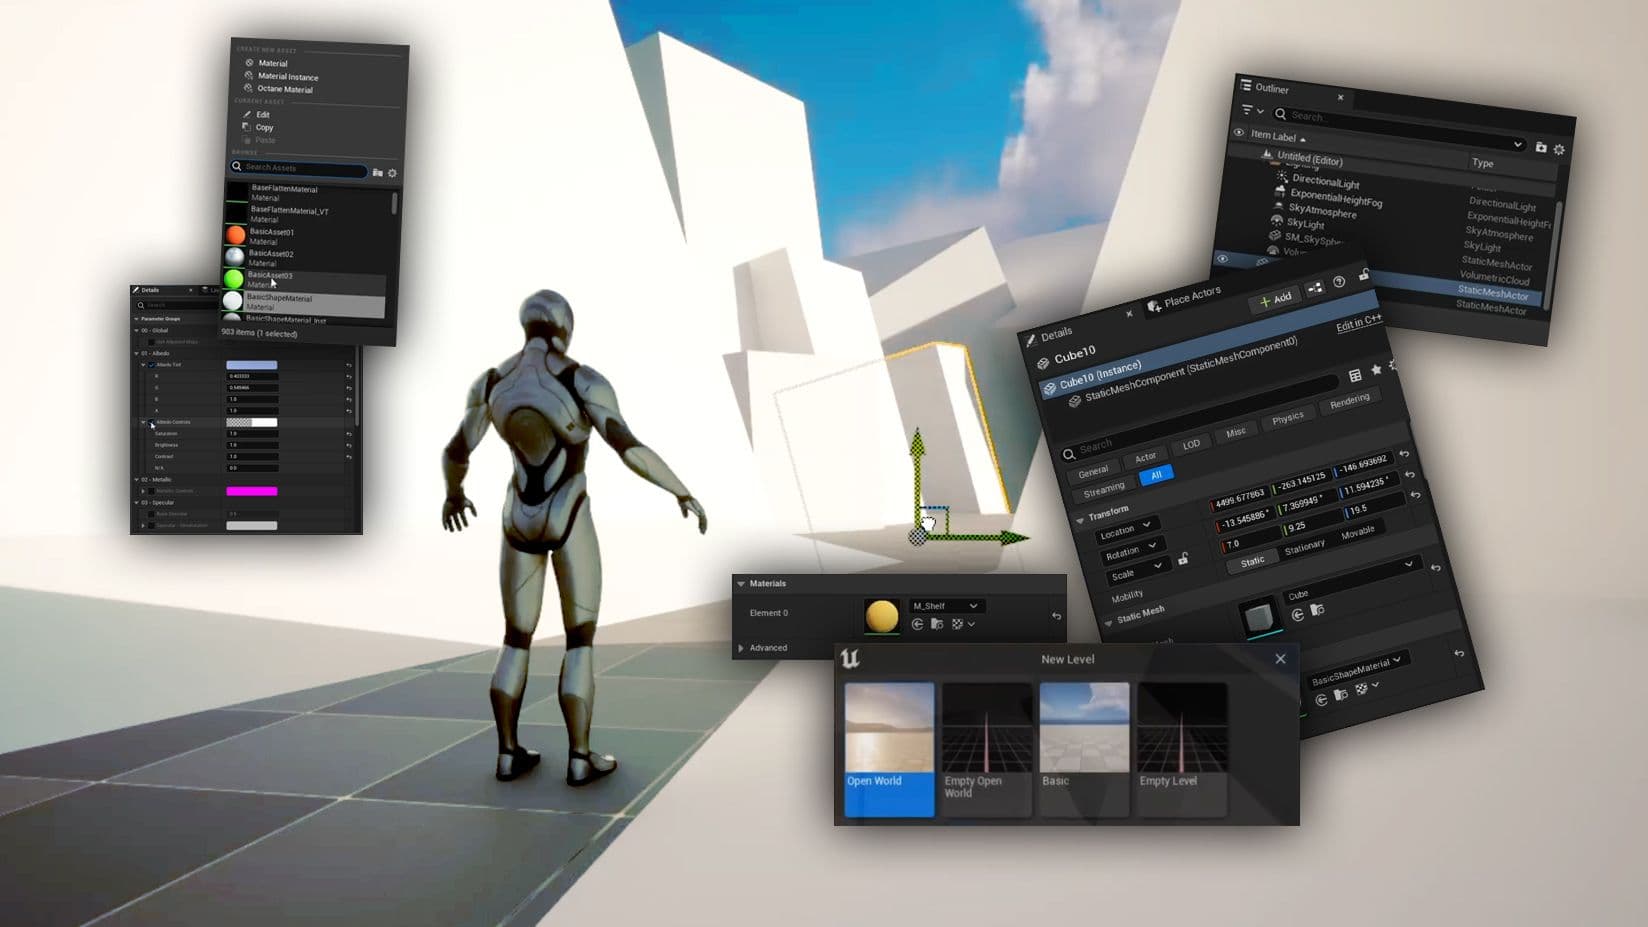Switch to the Physics tab in Details
This screenshot has width=1648, height=927.
click(x=1287, y=416)
